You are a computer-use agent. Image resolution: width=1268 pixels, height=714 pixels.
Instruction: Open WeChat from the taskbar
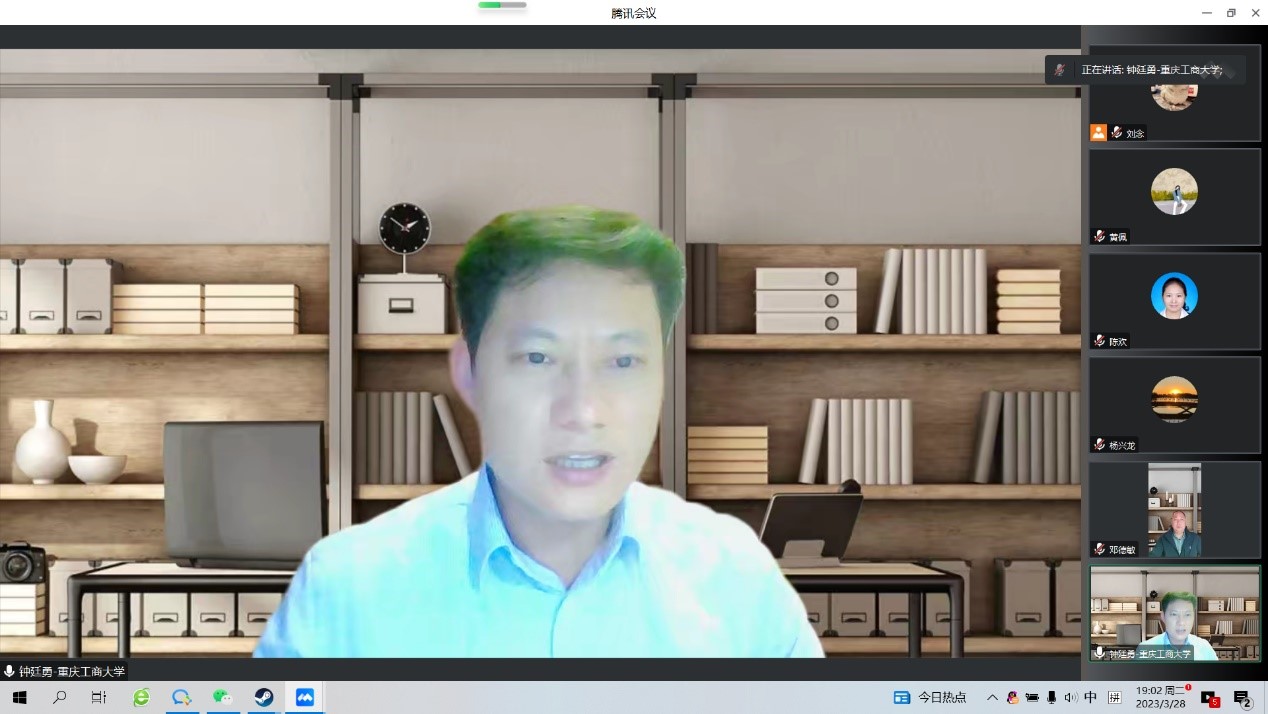pyautogui.click(x=222, y=698)
